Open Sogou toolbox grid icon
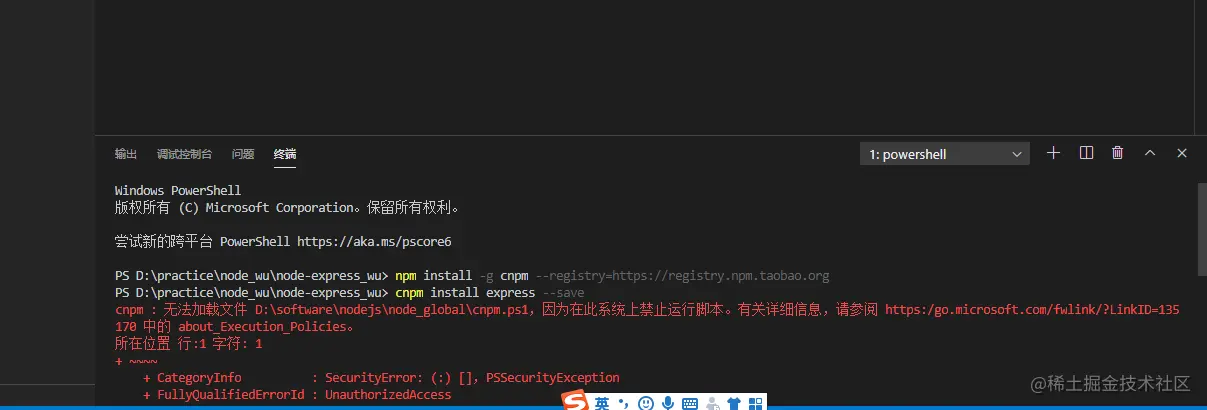Screen dimensions: 1207x410 (757, 404)
